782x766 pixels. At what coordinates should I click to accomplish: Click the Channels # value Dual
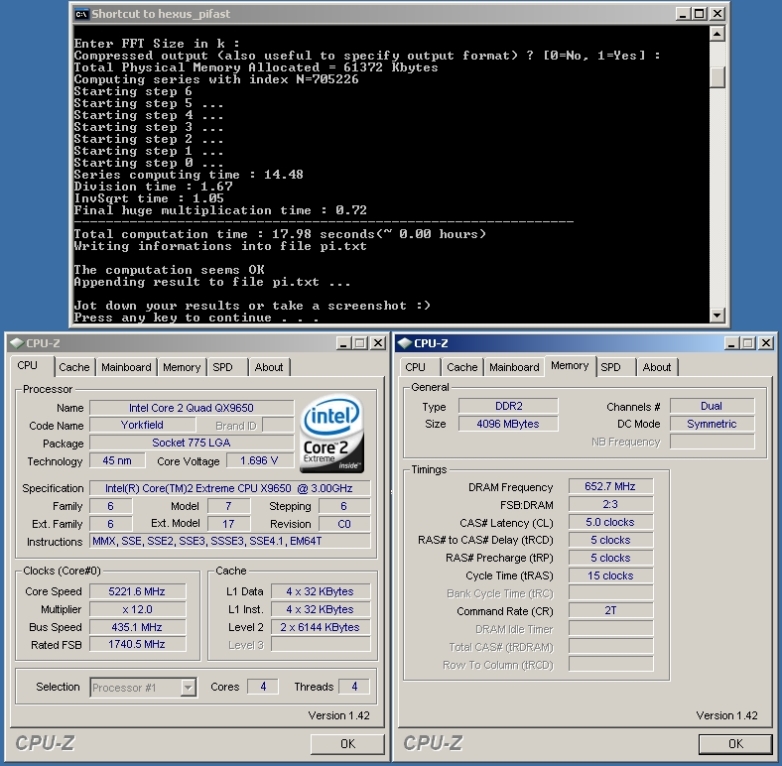point(712,406)
